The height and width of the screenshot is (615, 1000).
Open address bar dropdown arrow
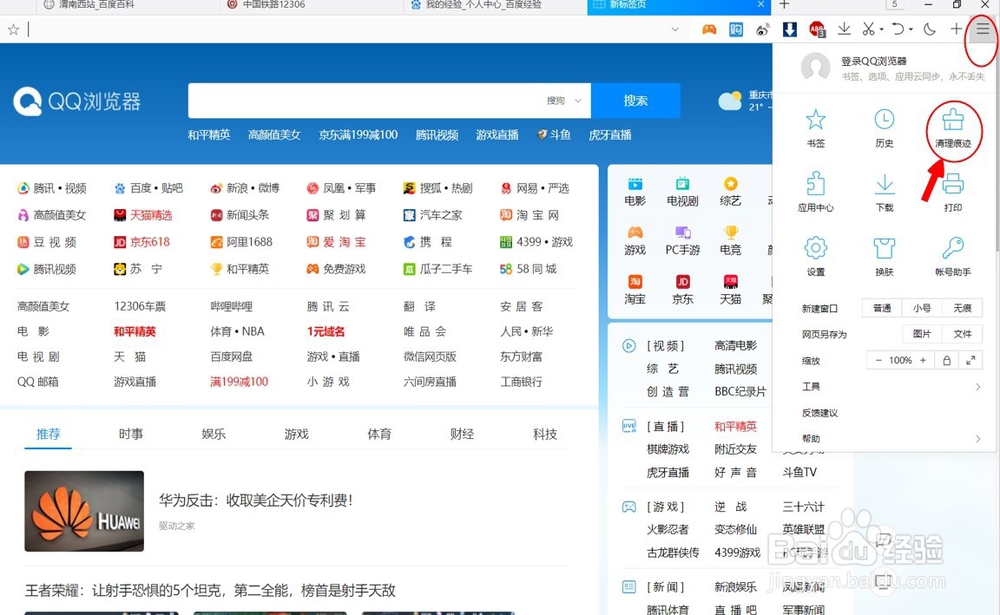675,29
